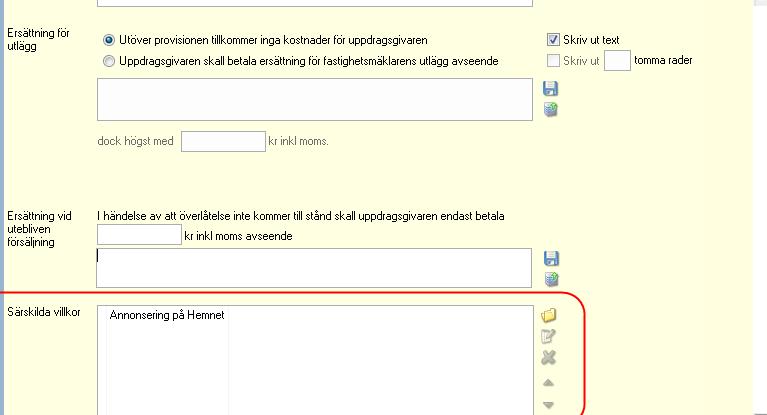The image size is (767, 415).
Task: Save the Ersättning för utlägg text
Action: [550, 89]
